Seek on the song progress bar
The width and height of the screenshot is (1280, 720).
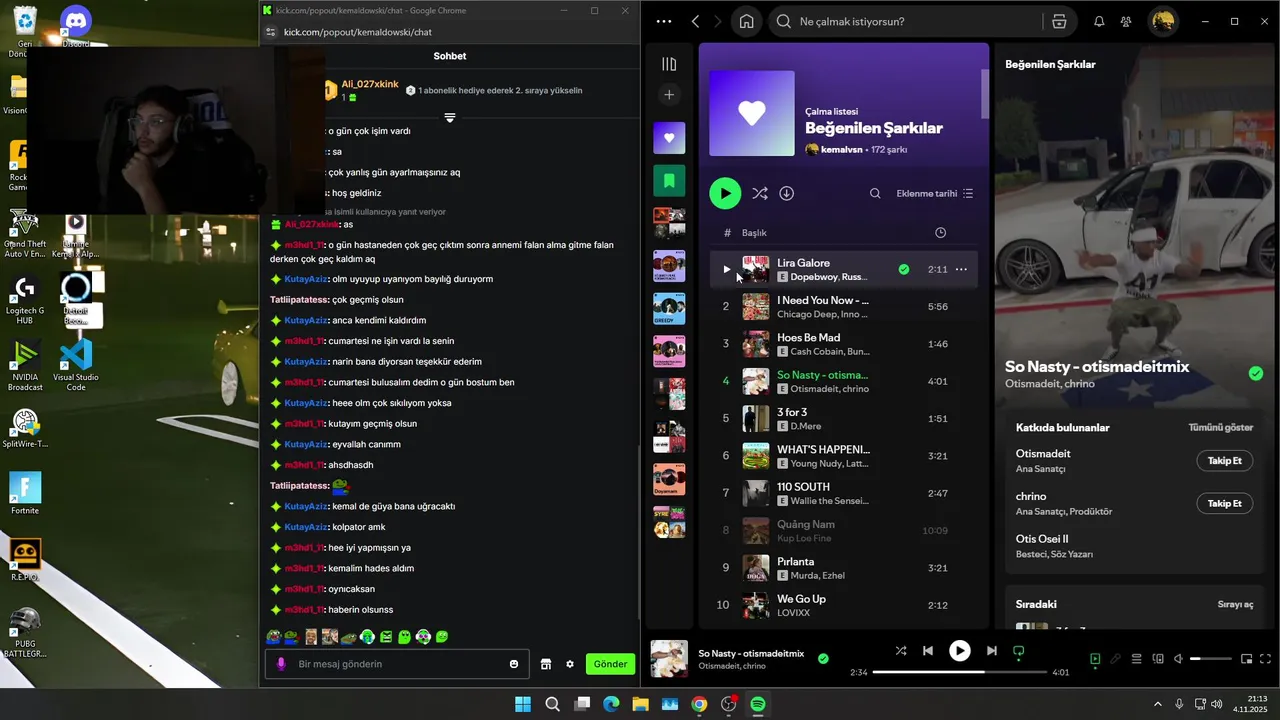959,672
